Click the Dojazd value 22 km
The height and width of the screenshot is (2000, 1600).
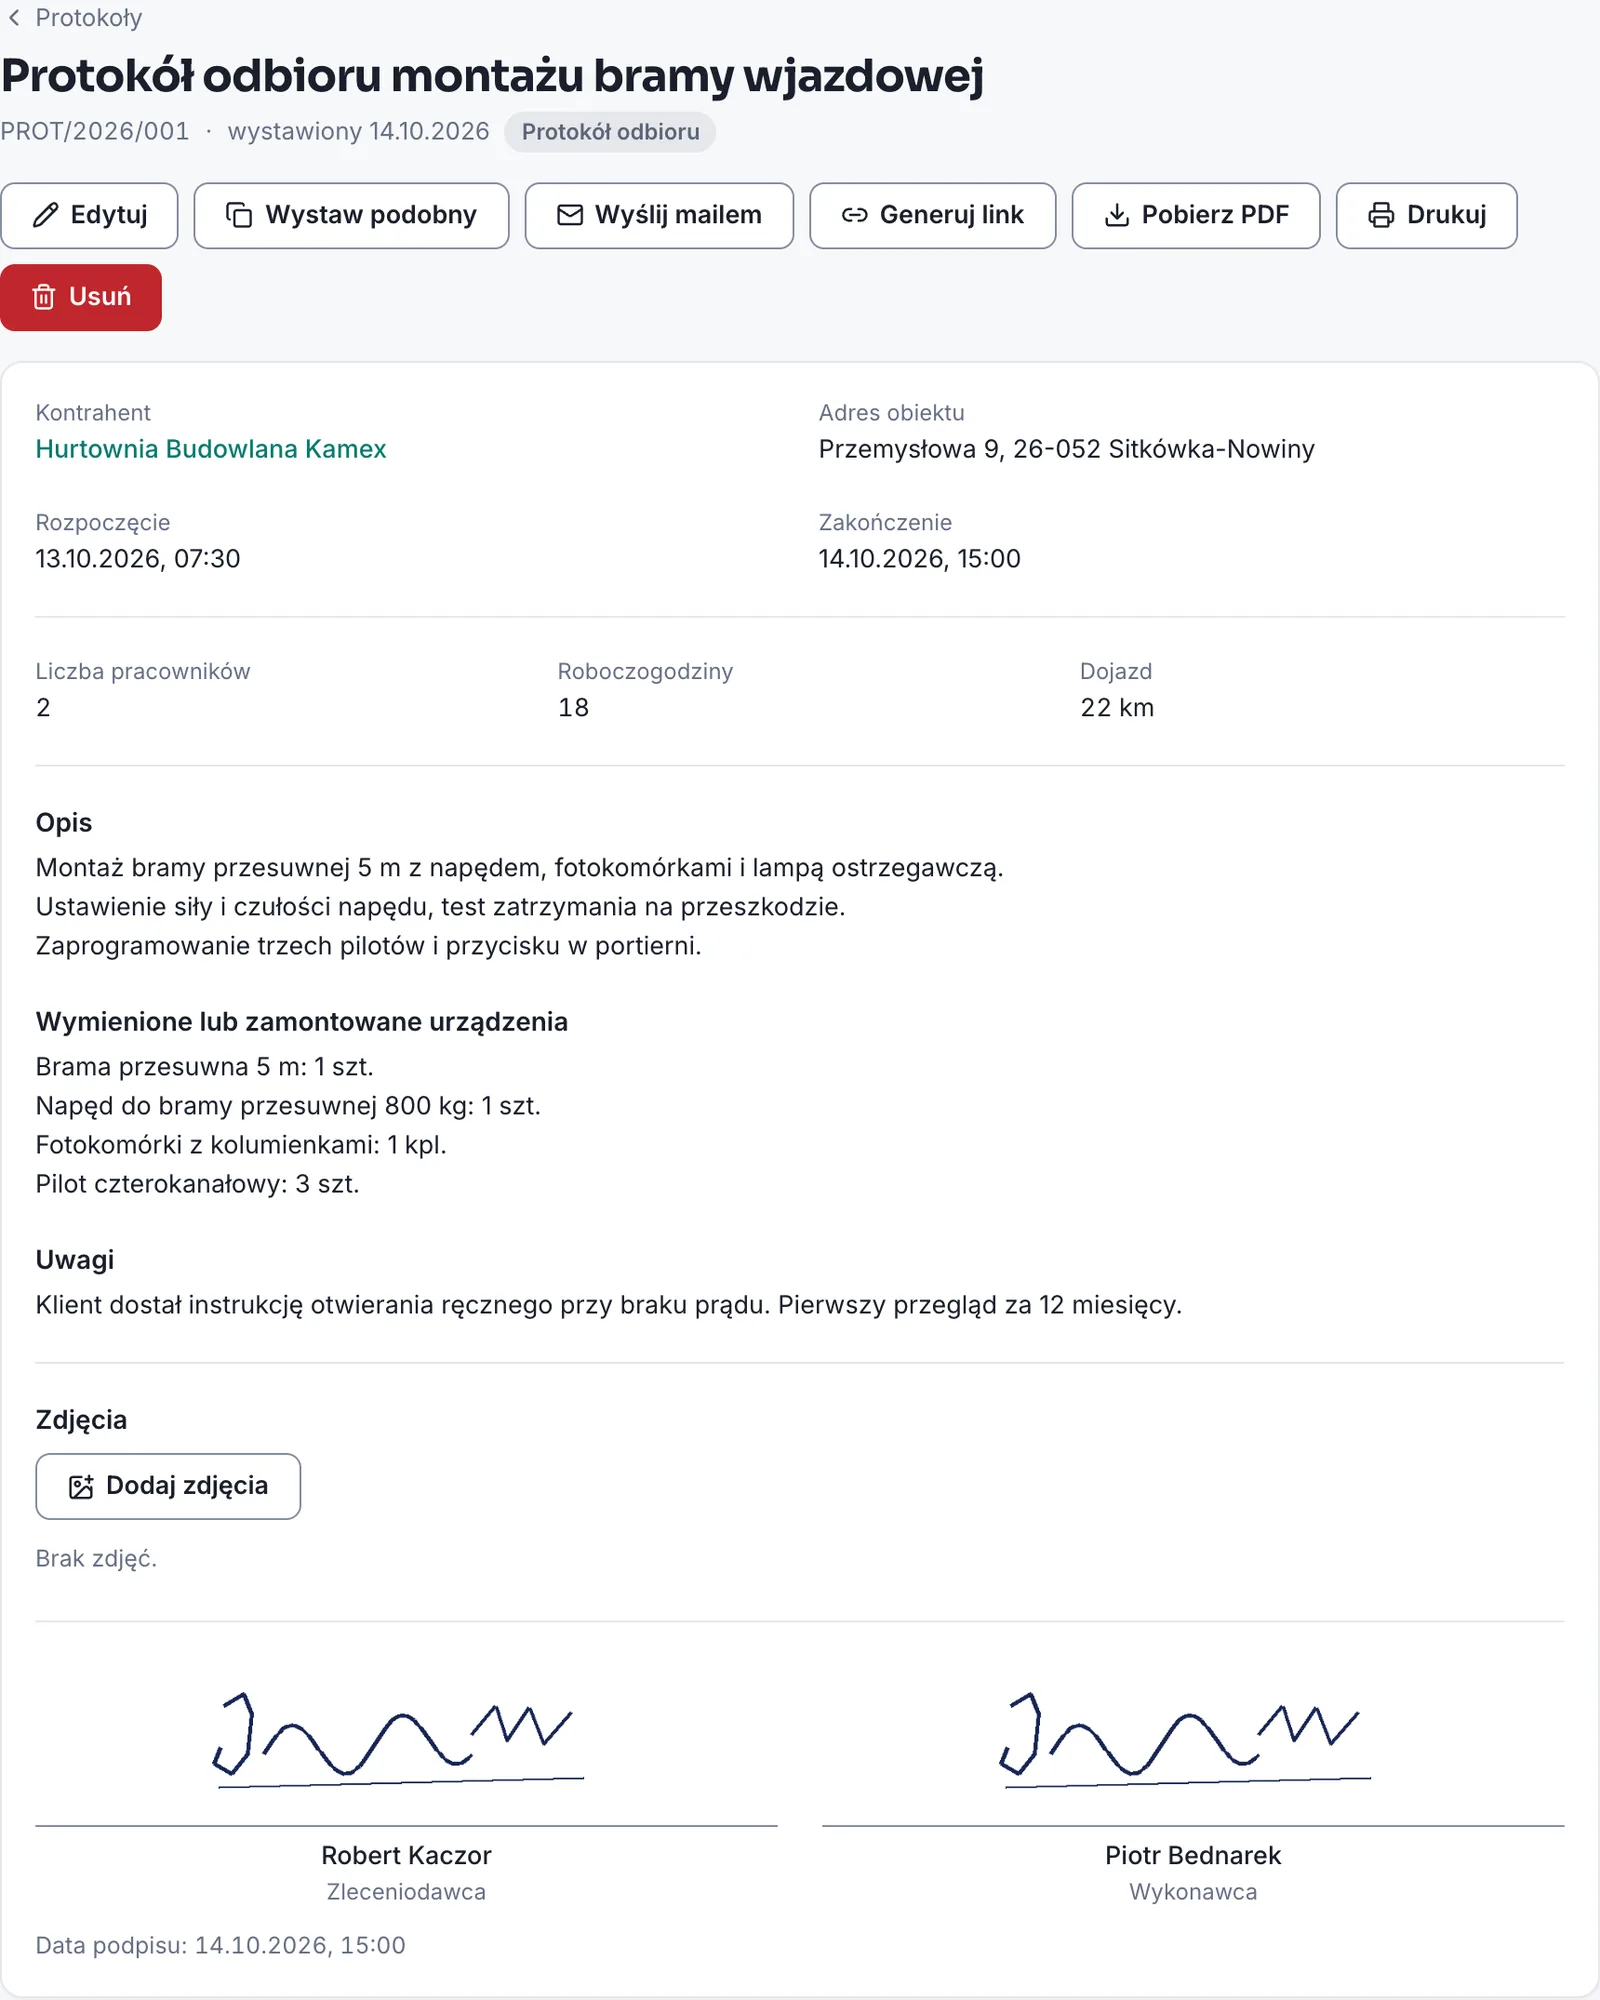[1117, 708]
